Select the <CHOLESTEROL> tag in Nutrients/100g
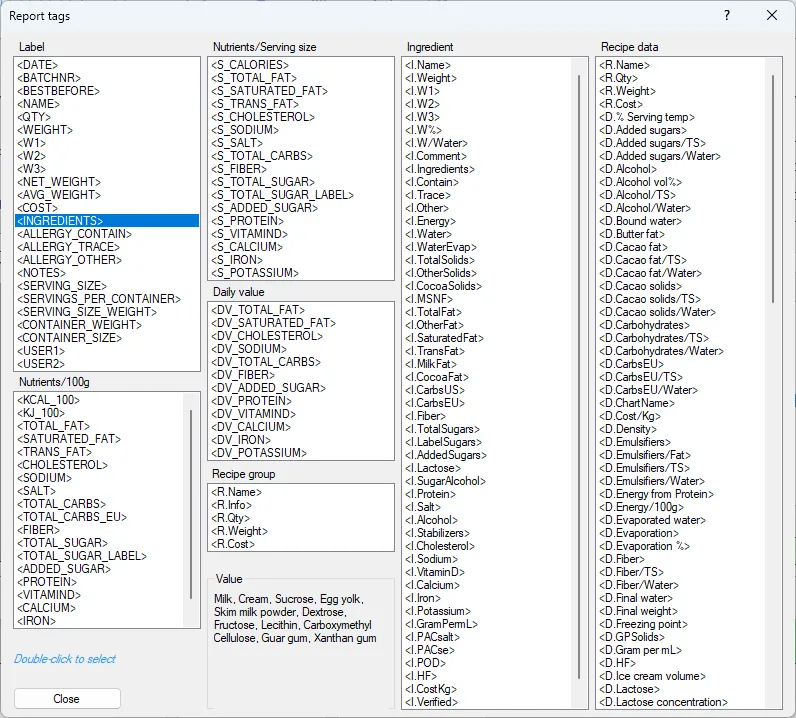The image size is (796, 718). 62,465
